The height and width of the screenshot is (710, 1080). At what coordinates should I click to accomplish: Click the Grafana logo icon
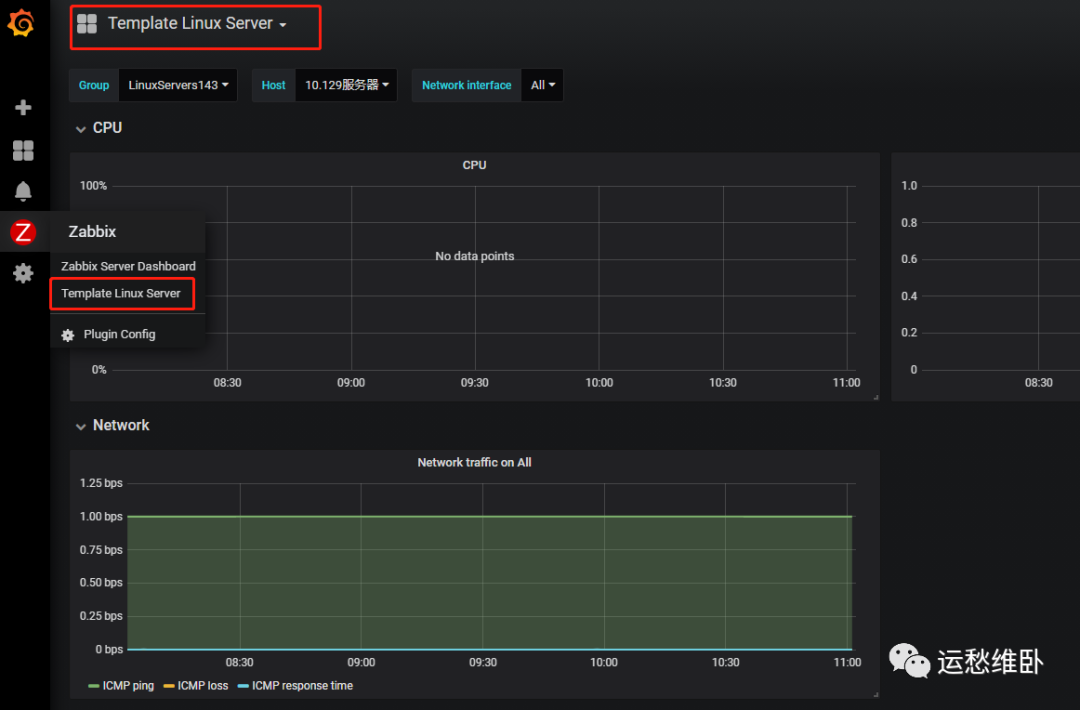click(x=21, y=23)
